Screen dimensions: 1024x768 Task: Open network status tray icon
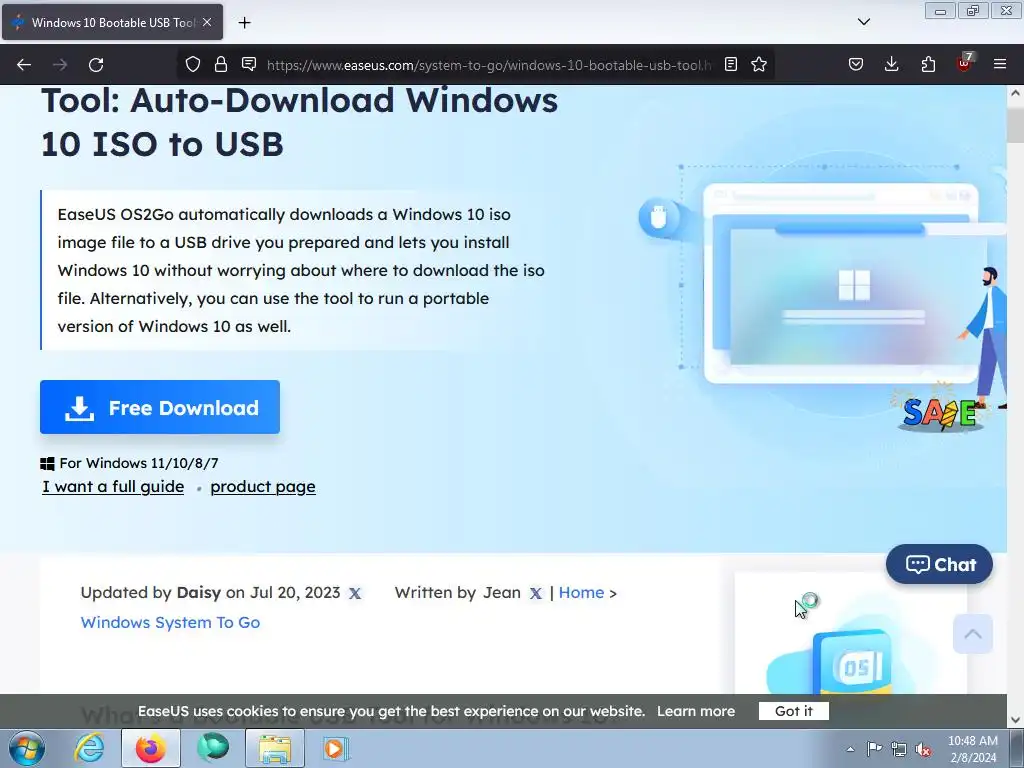click(899, 749)
